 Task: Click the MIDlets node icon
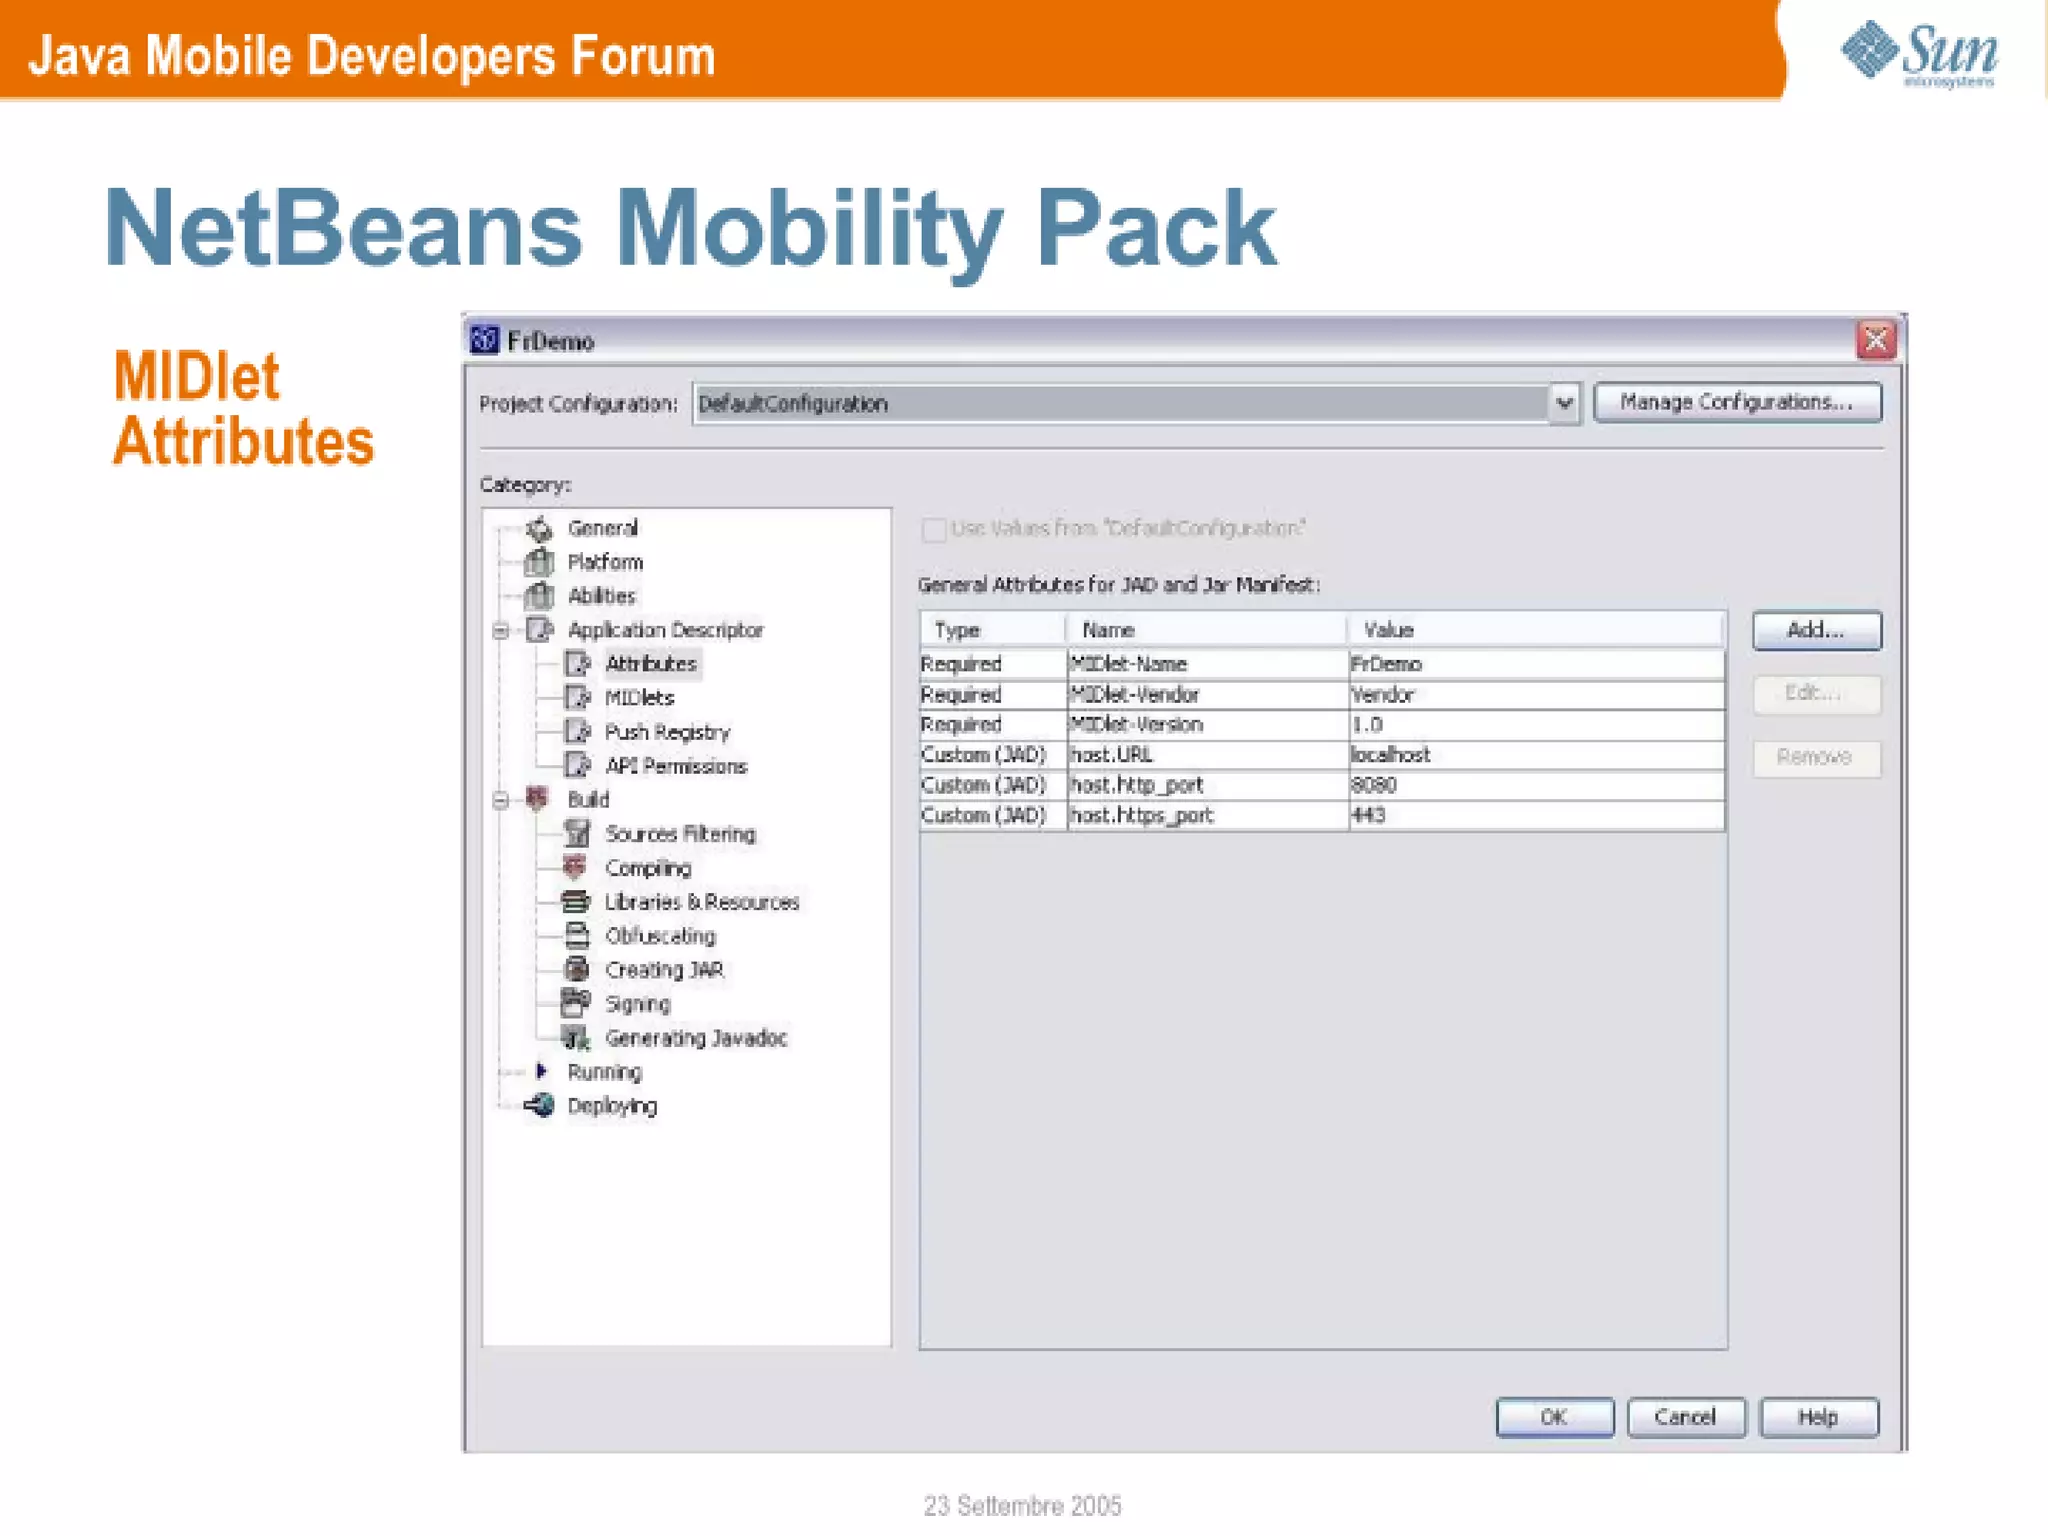[577, 698]
